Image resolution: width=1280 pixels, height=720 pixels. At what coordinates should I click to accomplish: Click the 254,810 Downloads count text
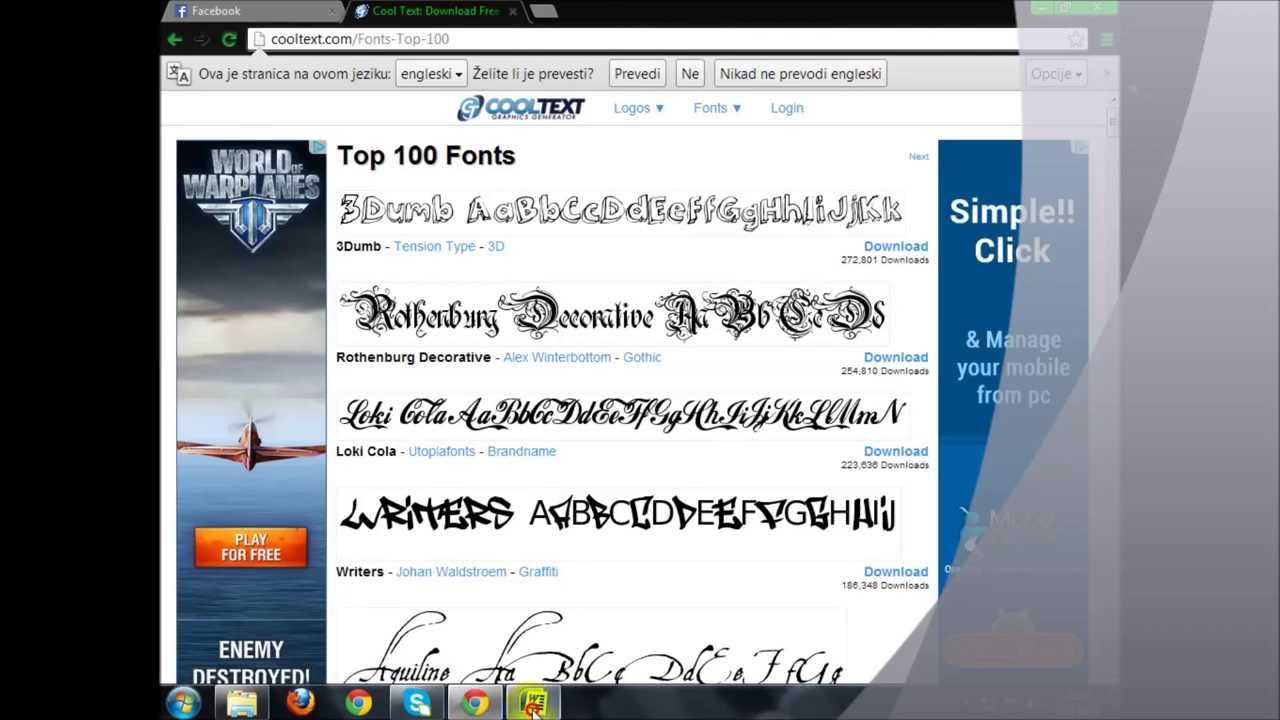[885, 371]
